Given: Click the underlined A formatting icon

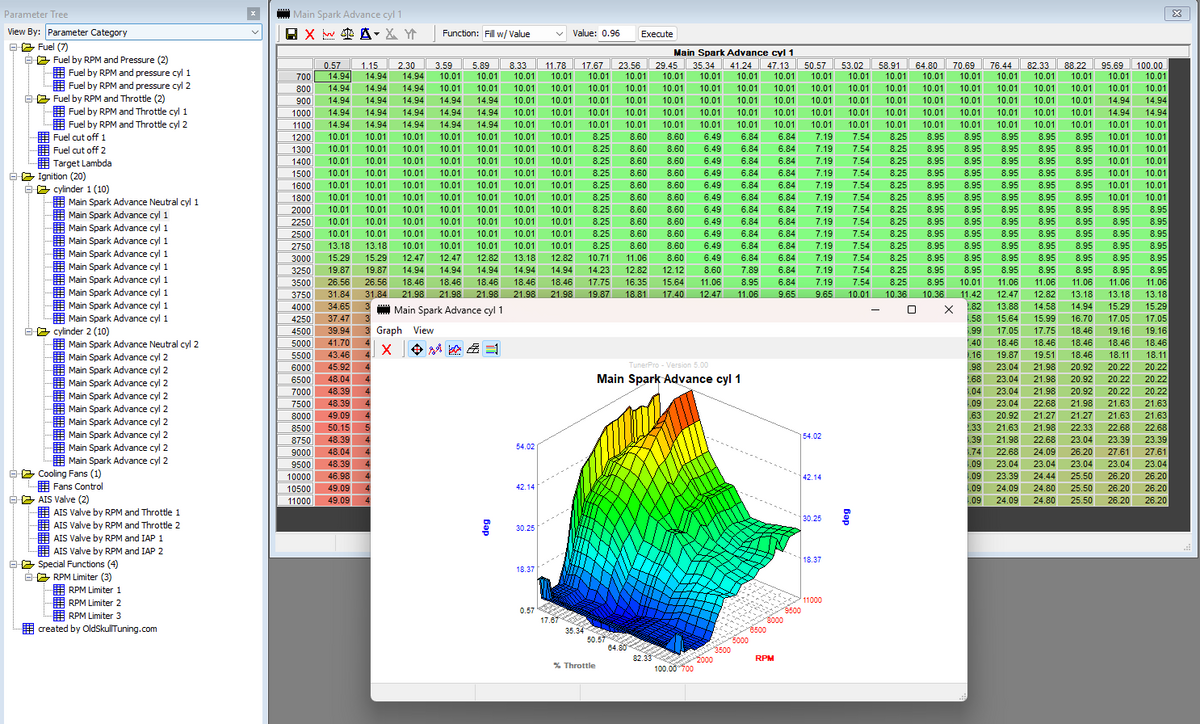Looking at the screenshot, I should 364,34.
